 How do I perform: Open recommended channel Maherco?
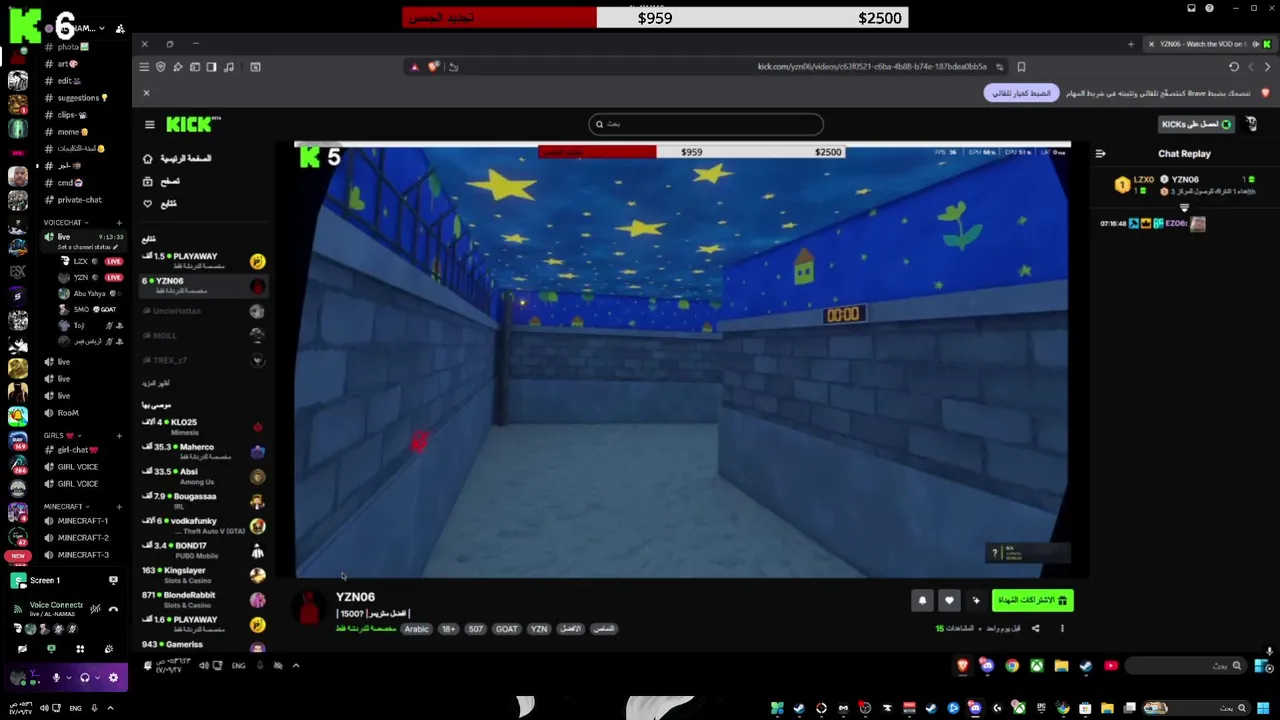pos(203,452)
